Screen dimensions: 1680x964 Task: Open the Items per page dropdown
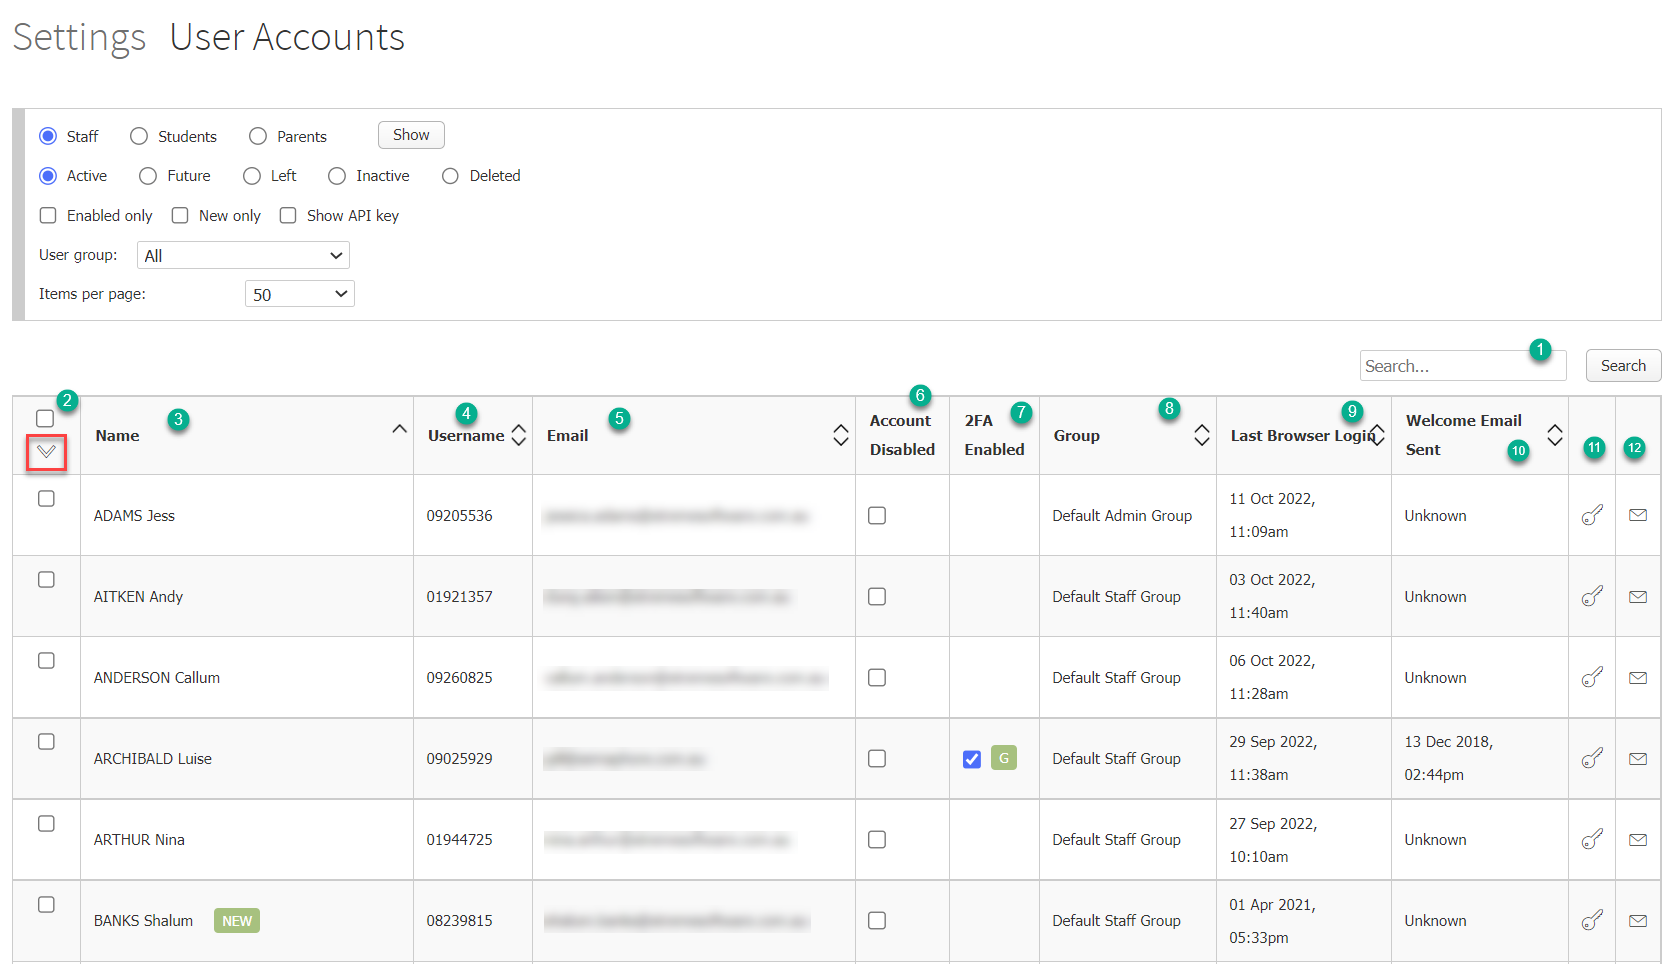coord(298,293)
